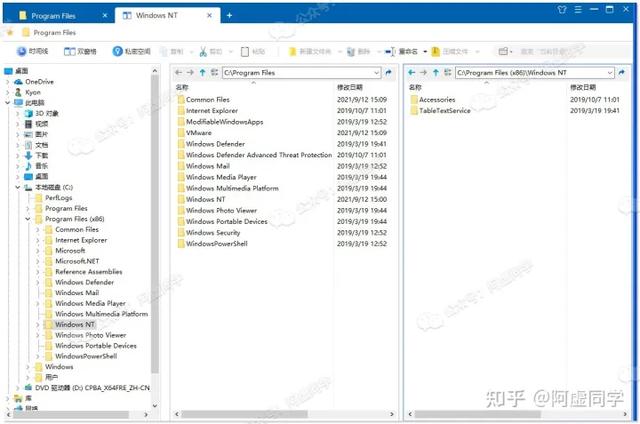Select DVD drive (D:) in tree

tap(87, 388)
